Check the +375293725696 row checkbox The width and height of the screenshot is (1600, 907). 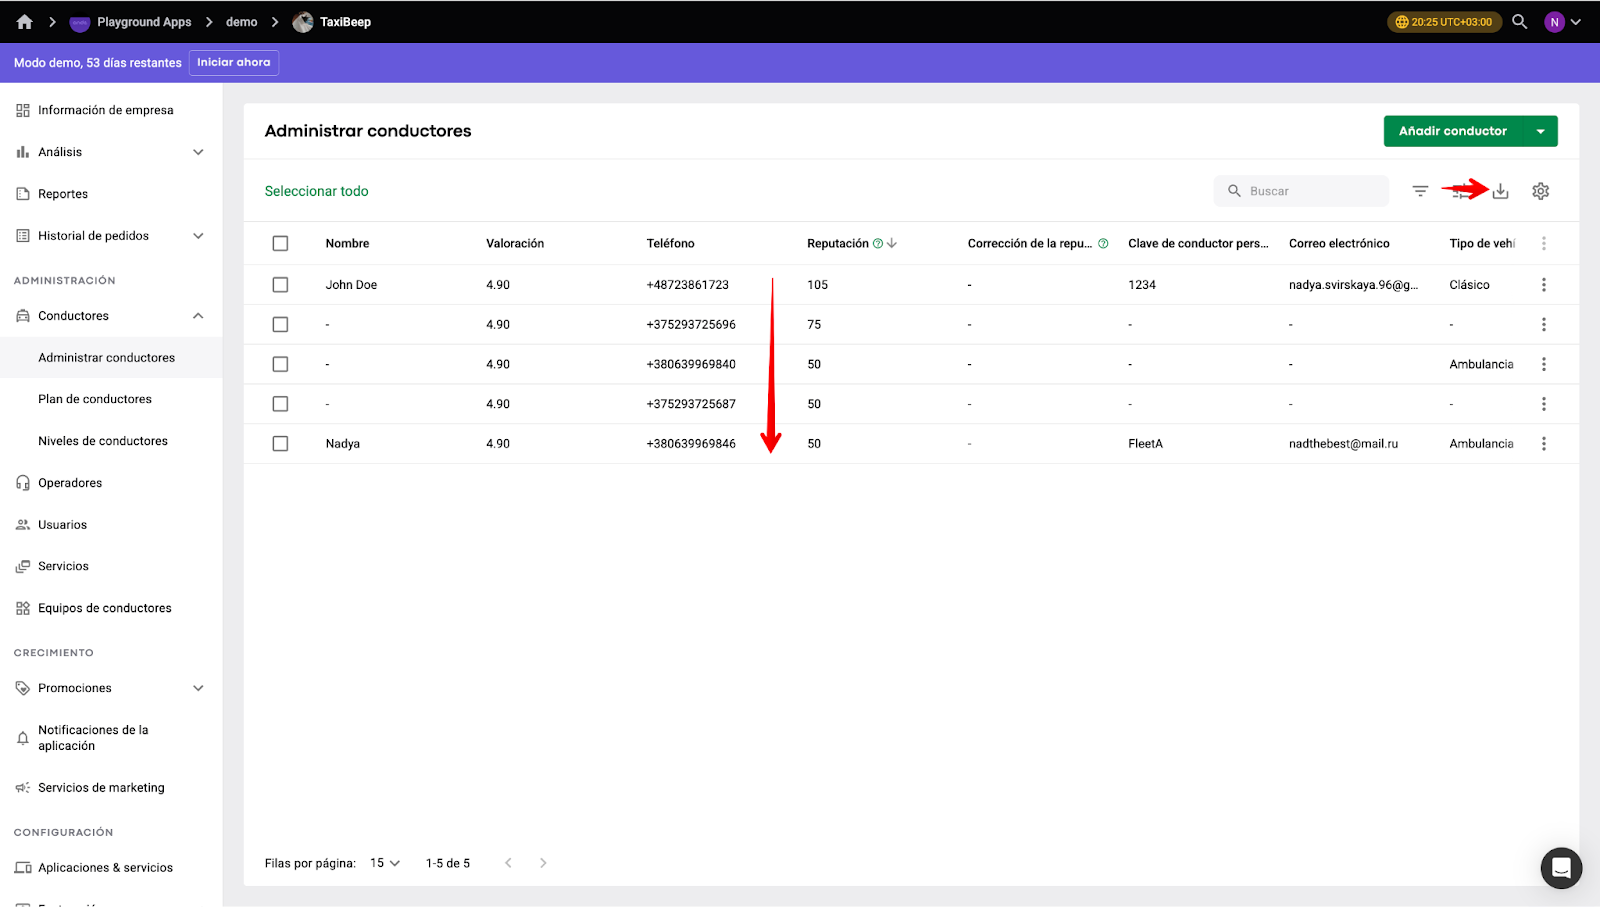pyautogui.click(x=280, y=324)
